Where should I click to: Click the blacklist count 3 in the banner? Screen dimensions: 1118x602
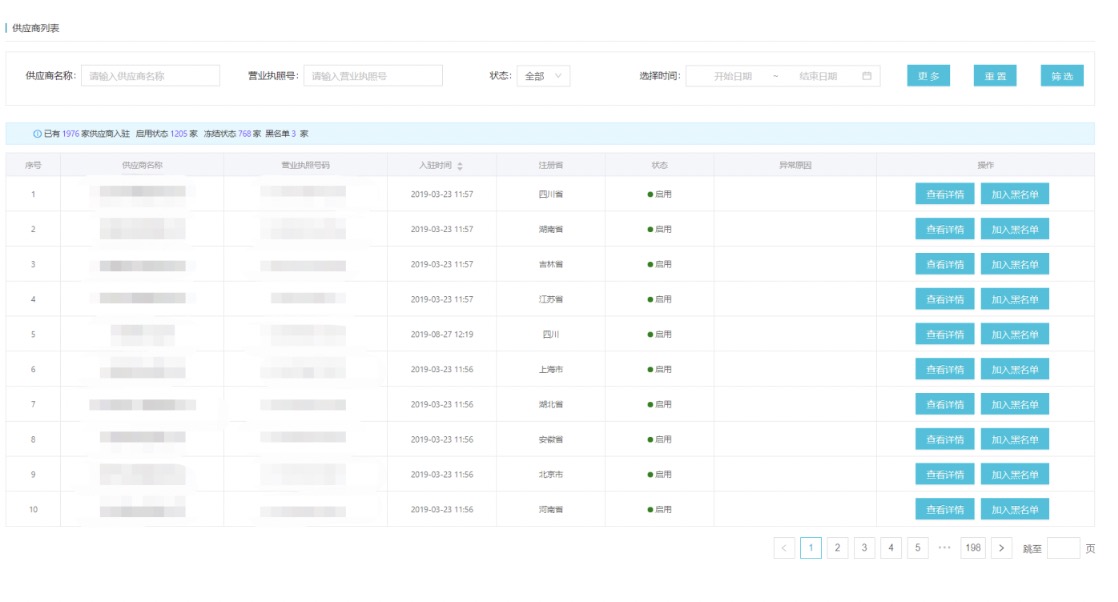[x=294, y=133]
